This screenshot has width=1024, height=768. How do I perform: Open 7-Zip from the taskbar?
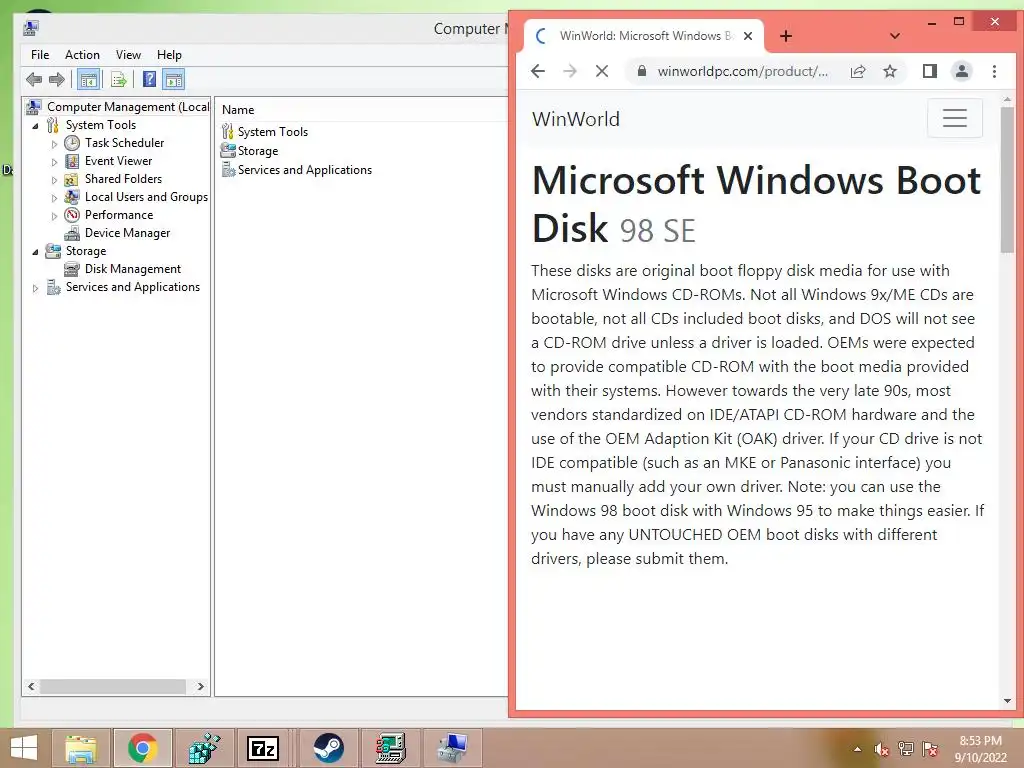tap(263, 748)
